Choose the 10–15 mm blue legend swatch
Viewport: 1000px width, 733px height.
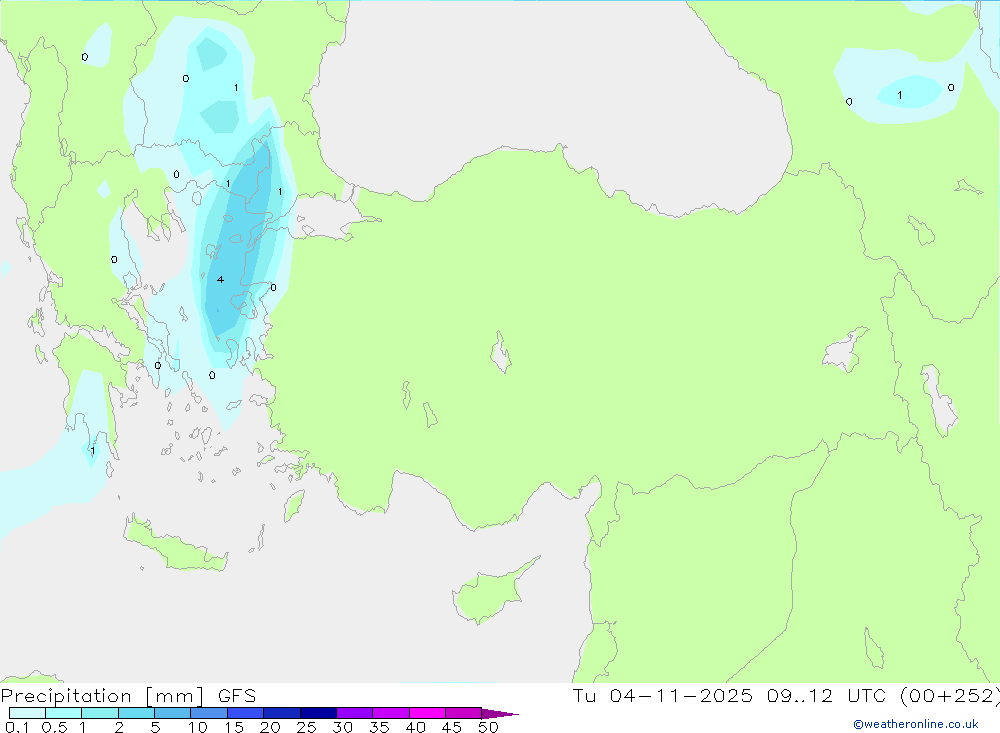point(209,713)
